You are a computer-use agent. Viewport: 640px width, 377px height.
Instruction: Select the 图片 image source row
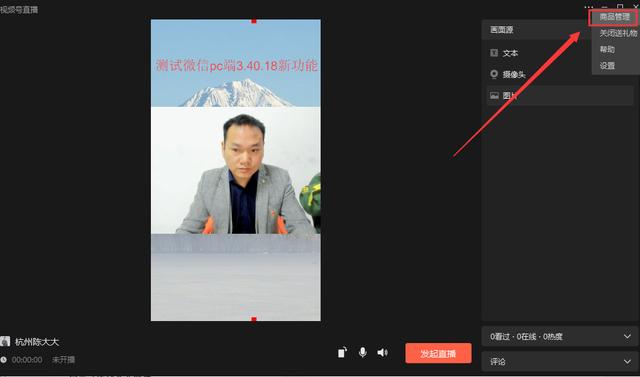click(x=560, y=96)
